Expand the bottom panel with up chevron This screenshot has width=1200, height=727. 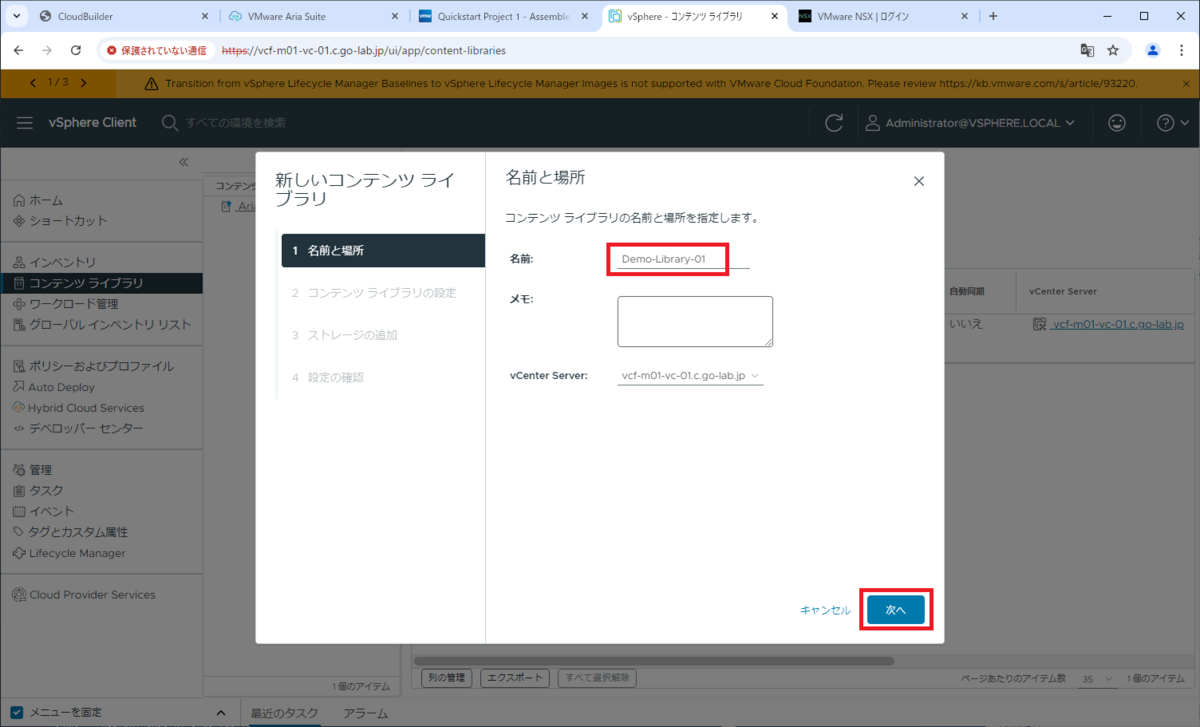click(x=221, y=712)
